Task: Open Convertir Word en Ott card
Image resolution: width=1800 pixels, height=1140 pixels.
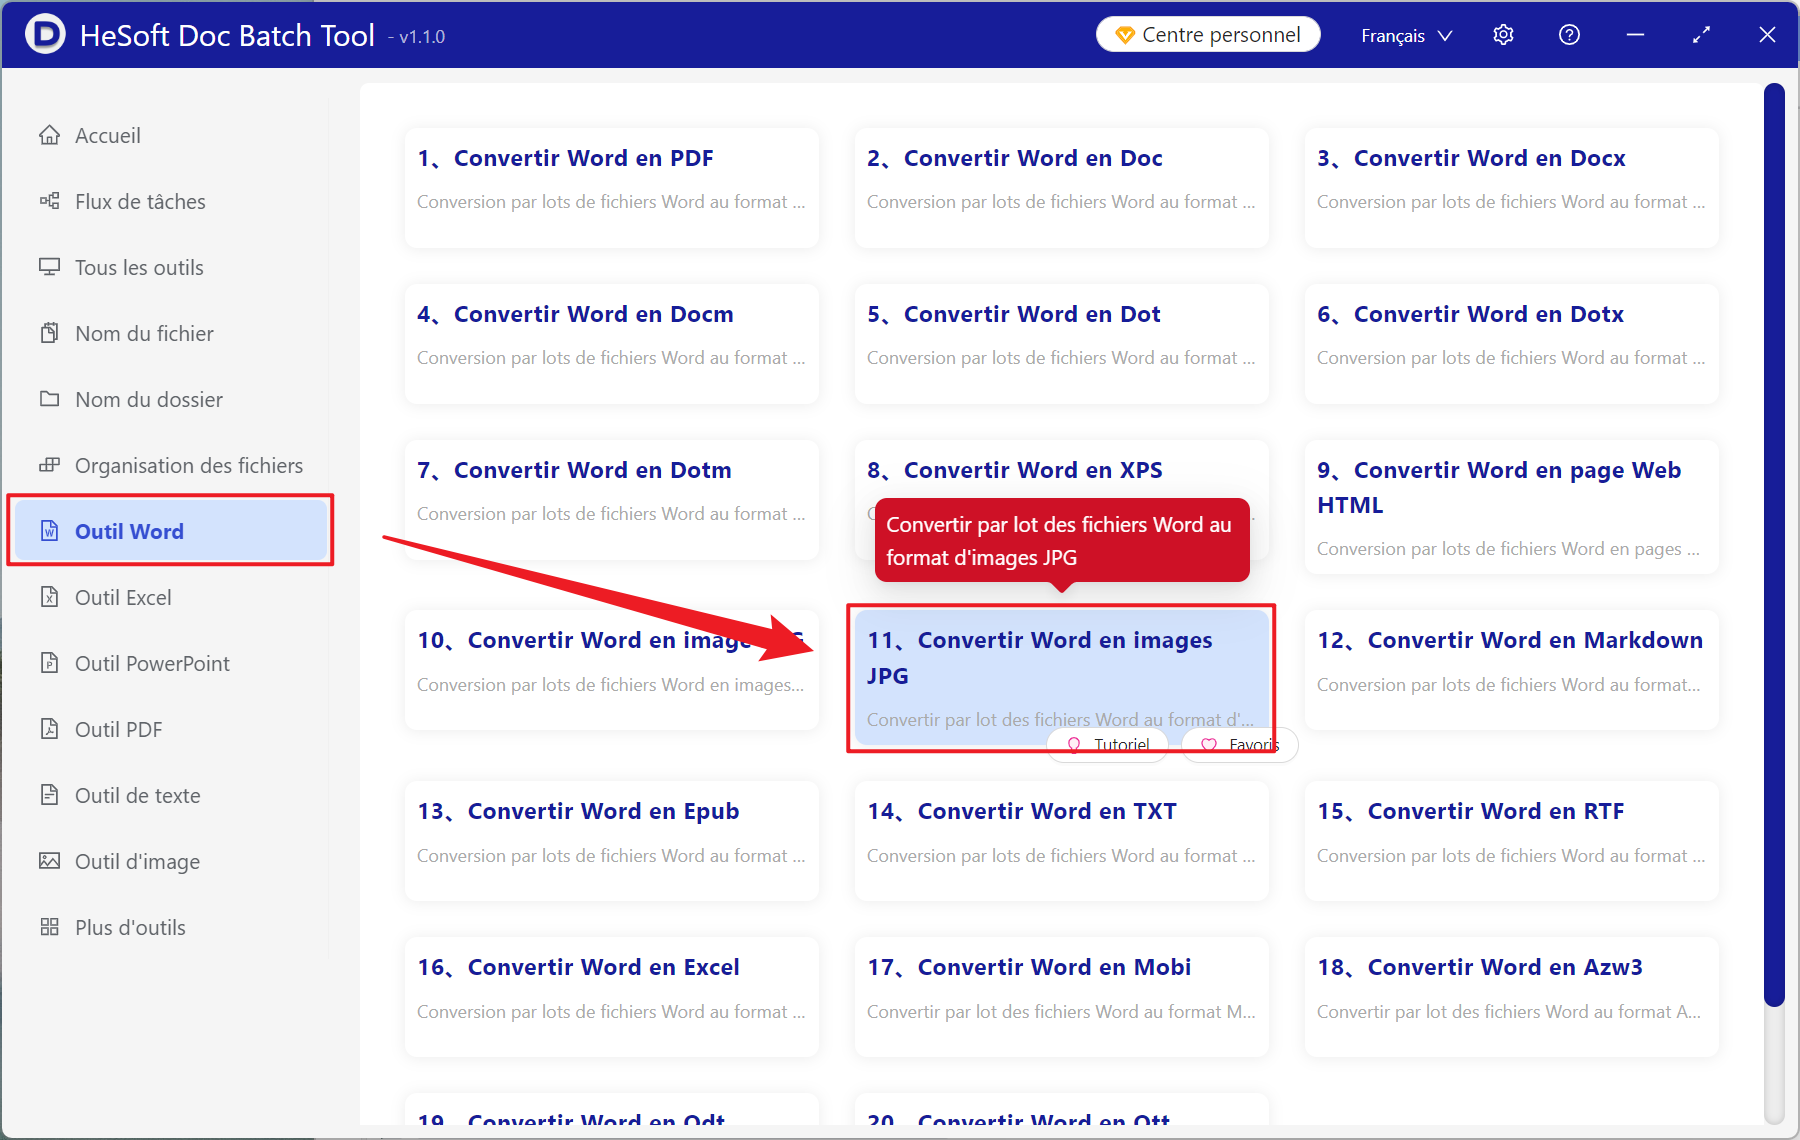Action: tap(1062, 1110)
